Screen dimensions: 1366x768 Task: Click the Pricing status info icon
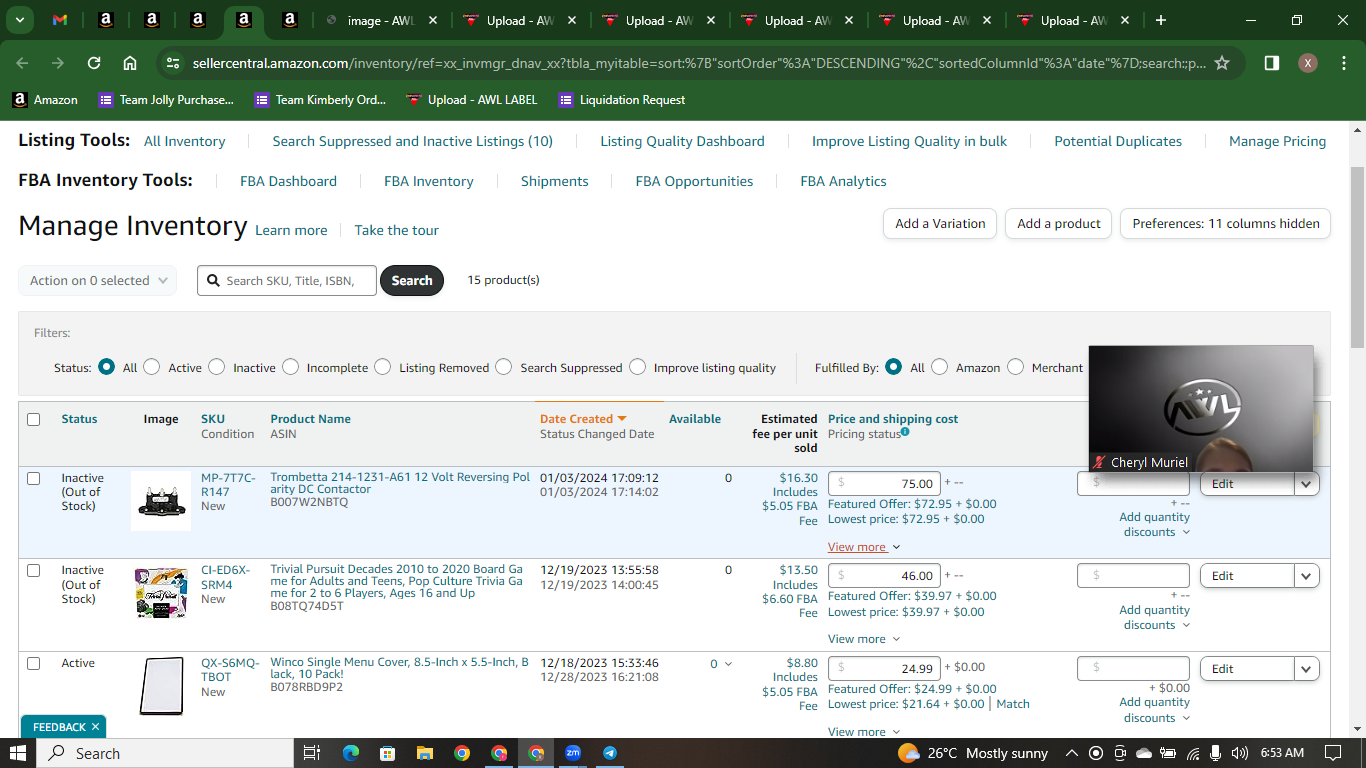click(x=905, y=432)
